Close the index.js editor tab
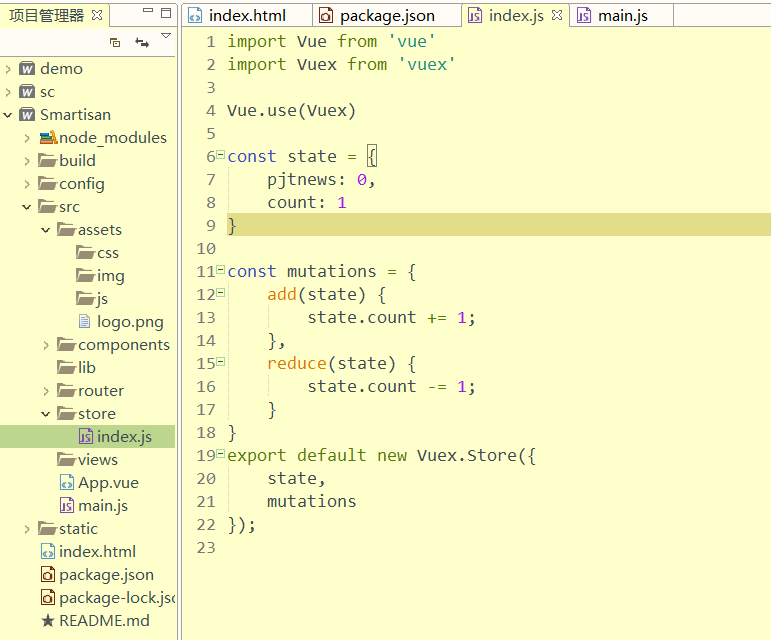771x640 pixels. coord(557,15)
